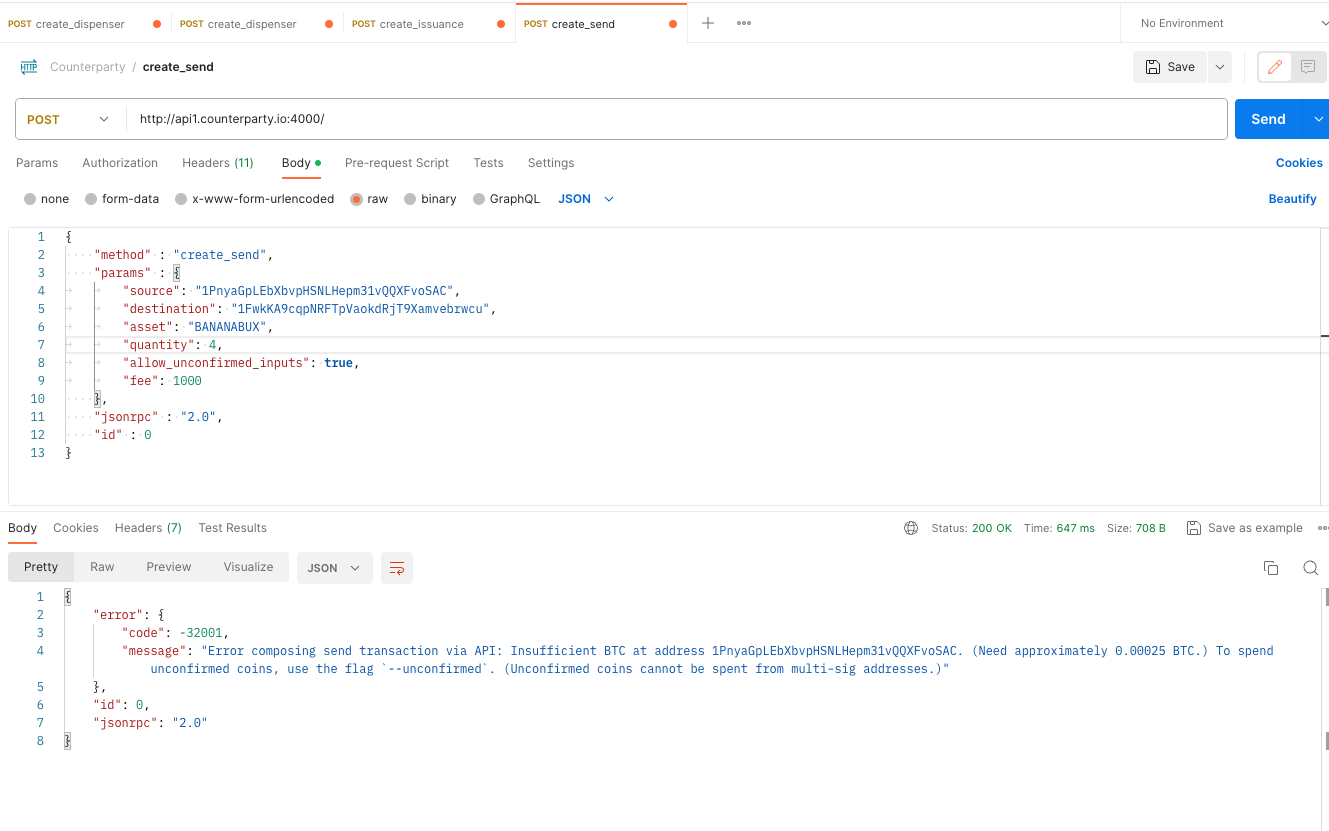
Task: Click the "asset": "BANANABUX" line
Action: pyautogui.click(x=198, y=327)
